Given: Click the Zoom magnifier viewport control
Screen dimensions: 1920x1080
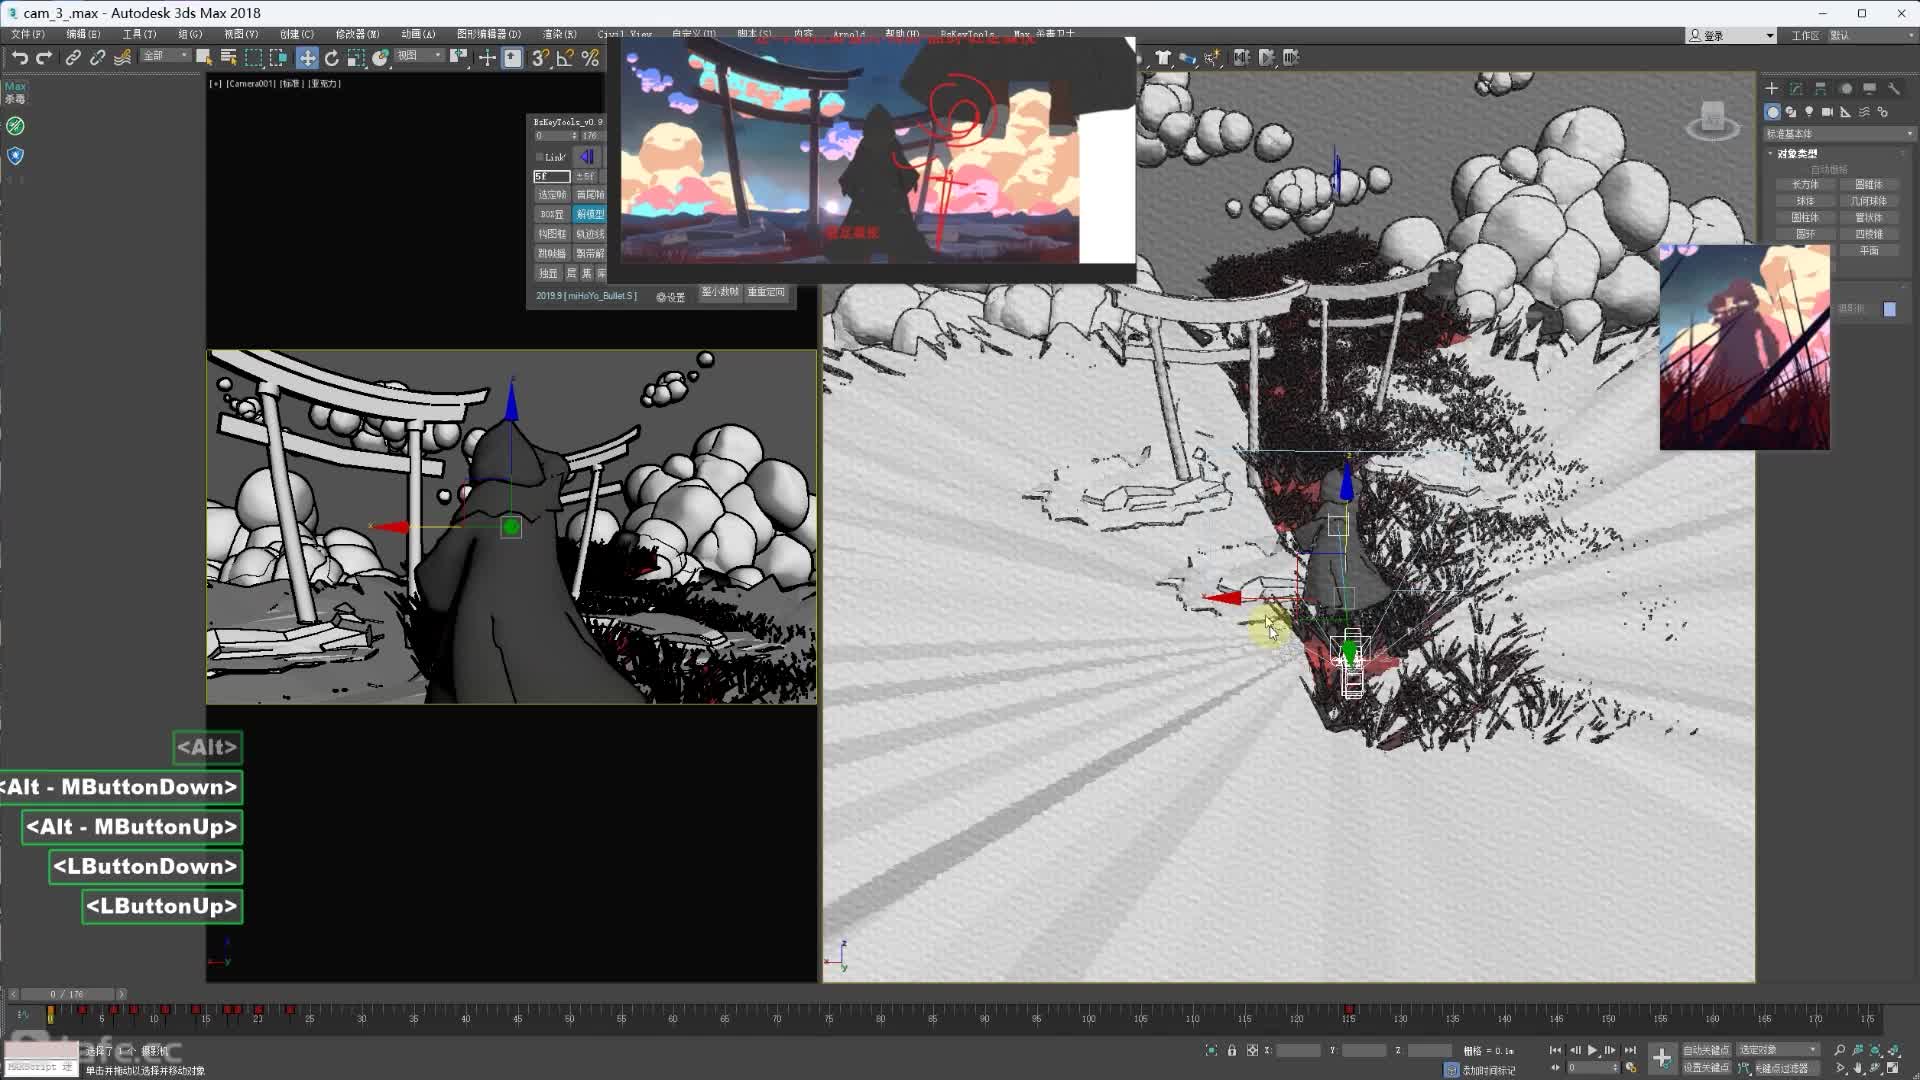Looking at the screenshot, I should point(1839,1050).
